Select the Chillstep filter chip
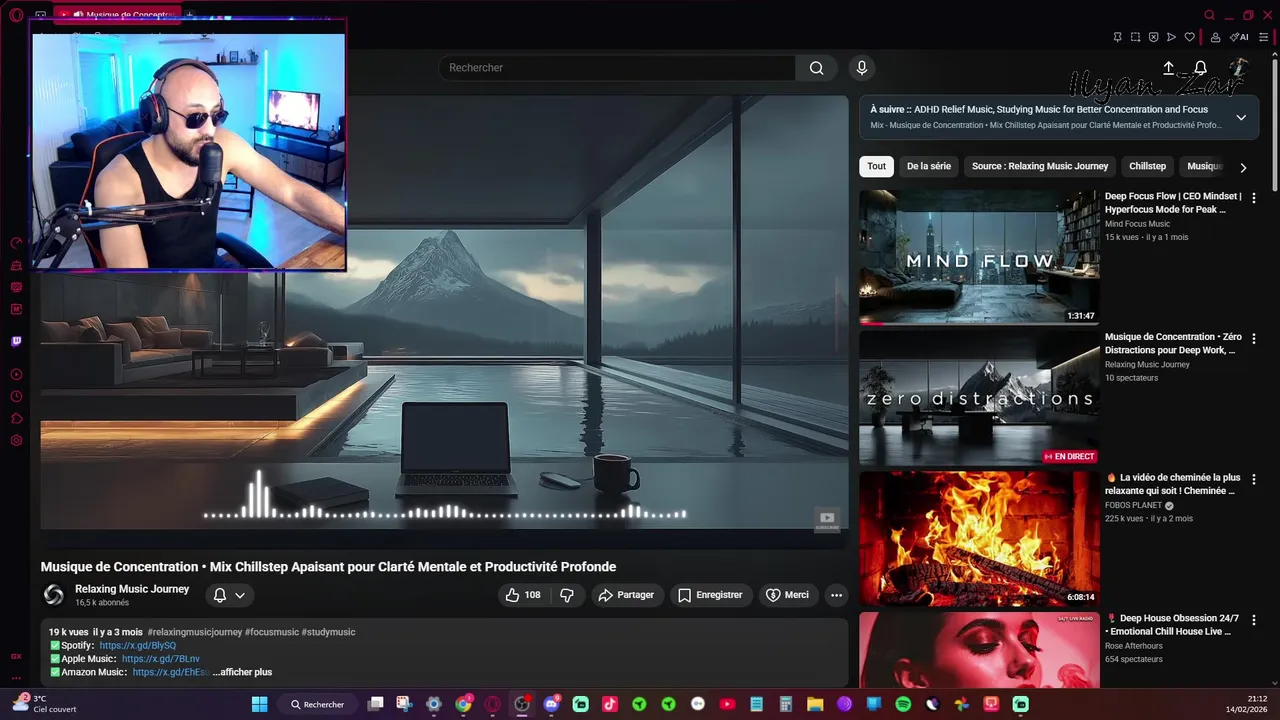The width and height of the screenshot is (1280, 720). (1148, 166)
